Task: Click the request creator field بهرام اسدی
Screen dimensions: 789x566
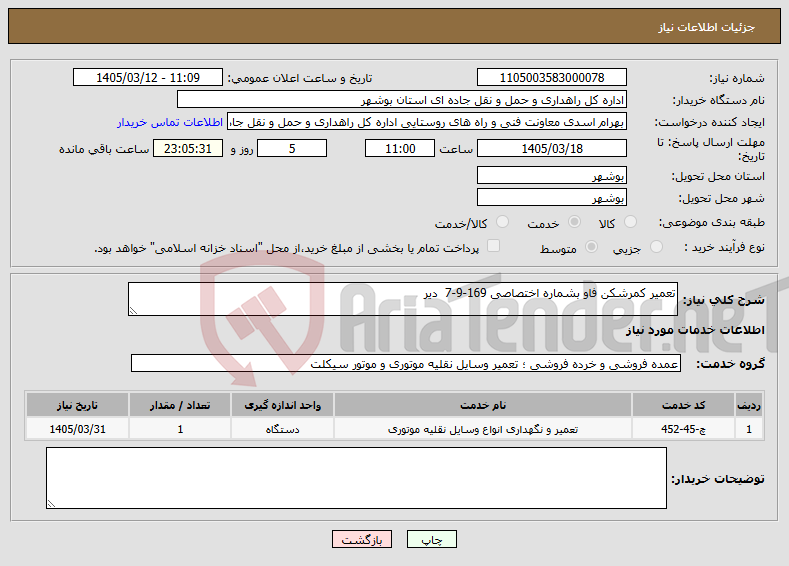Action: tap(427, 122)
